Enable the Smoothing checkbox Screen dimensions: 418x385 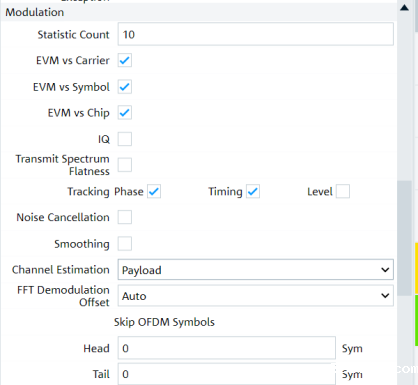(x=125, y=244)
